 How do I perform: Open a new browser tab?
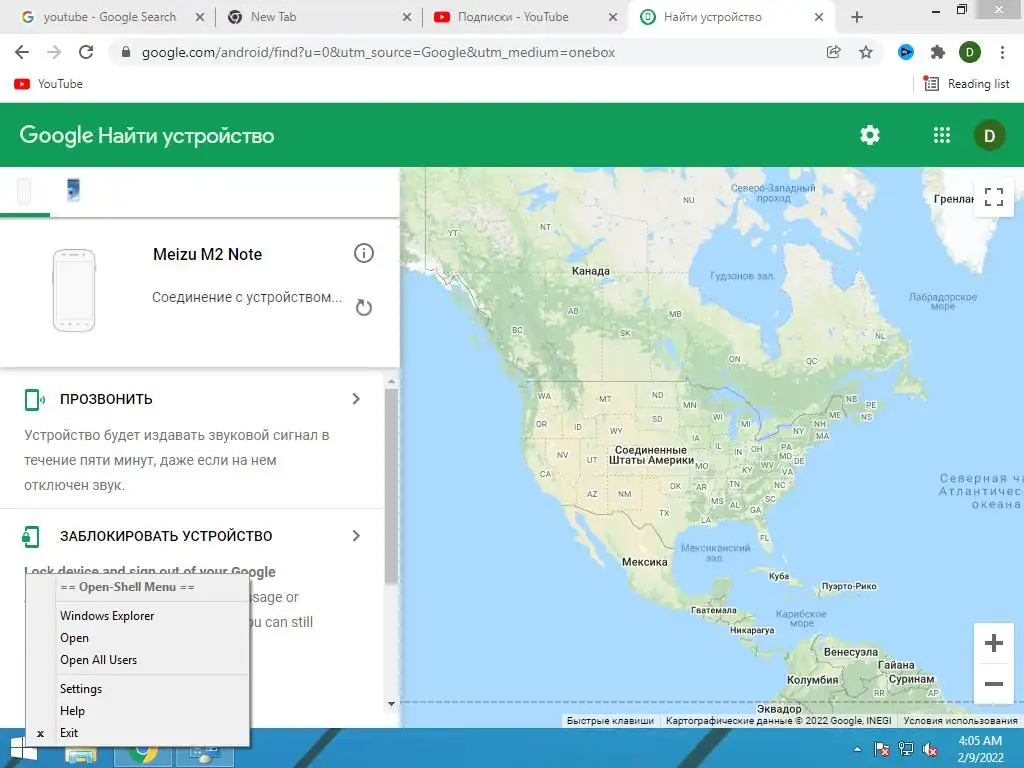coord(857,18)
